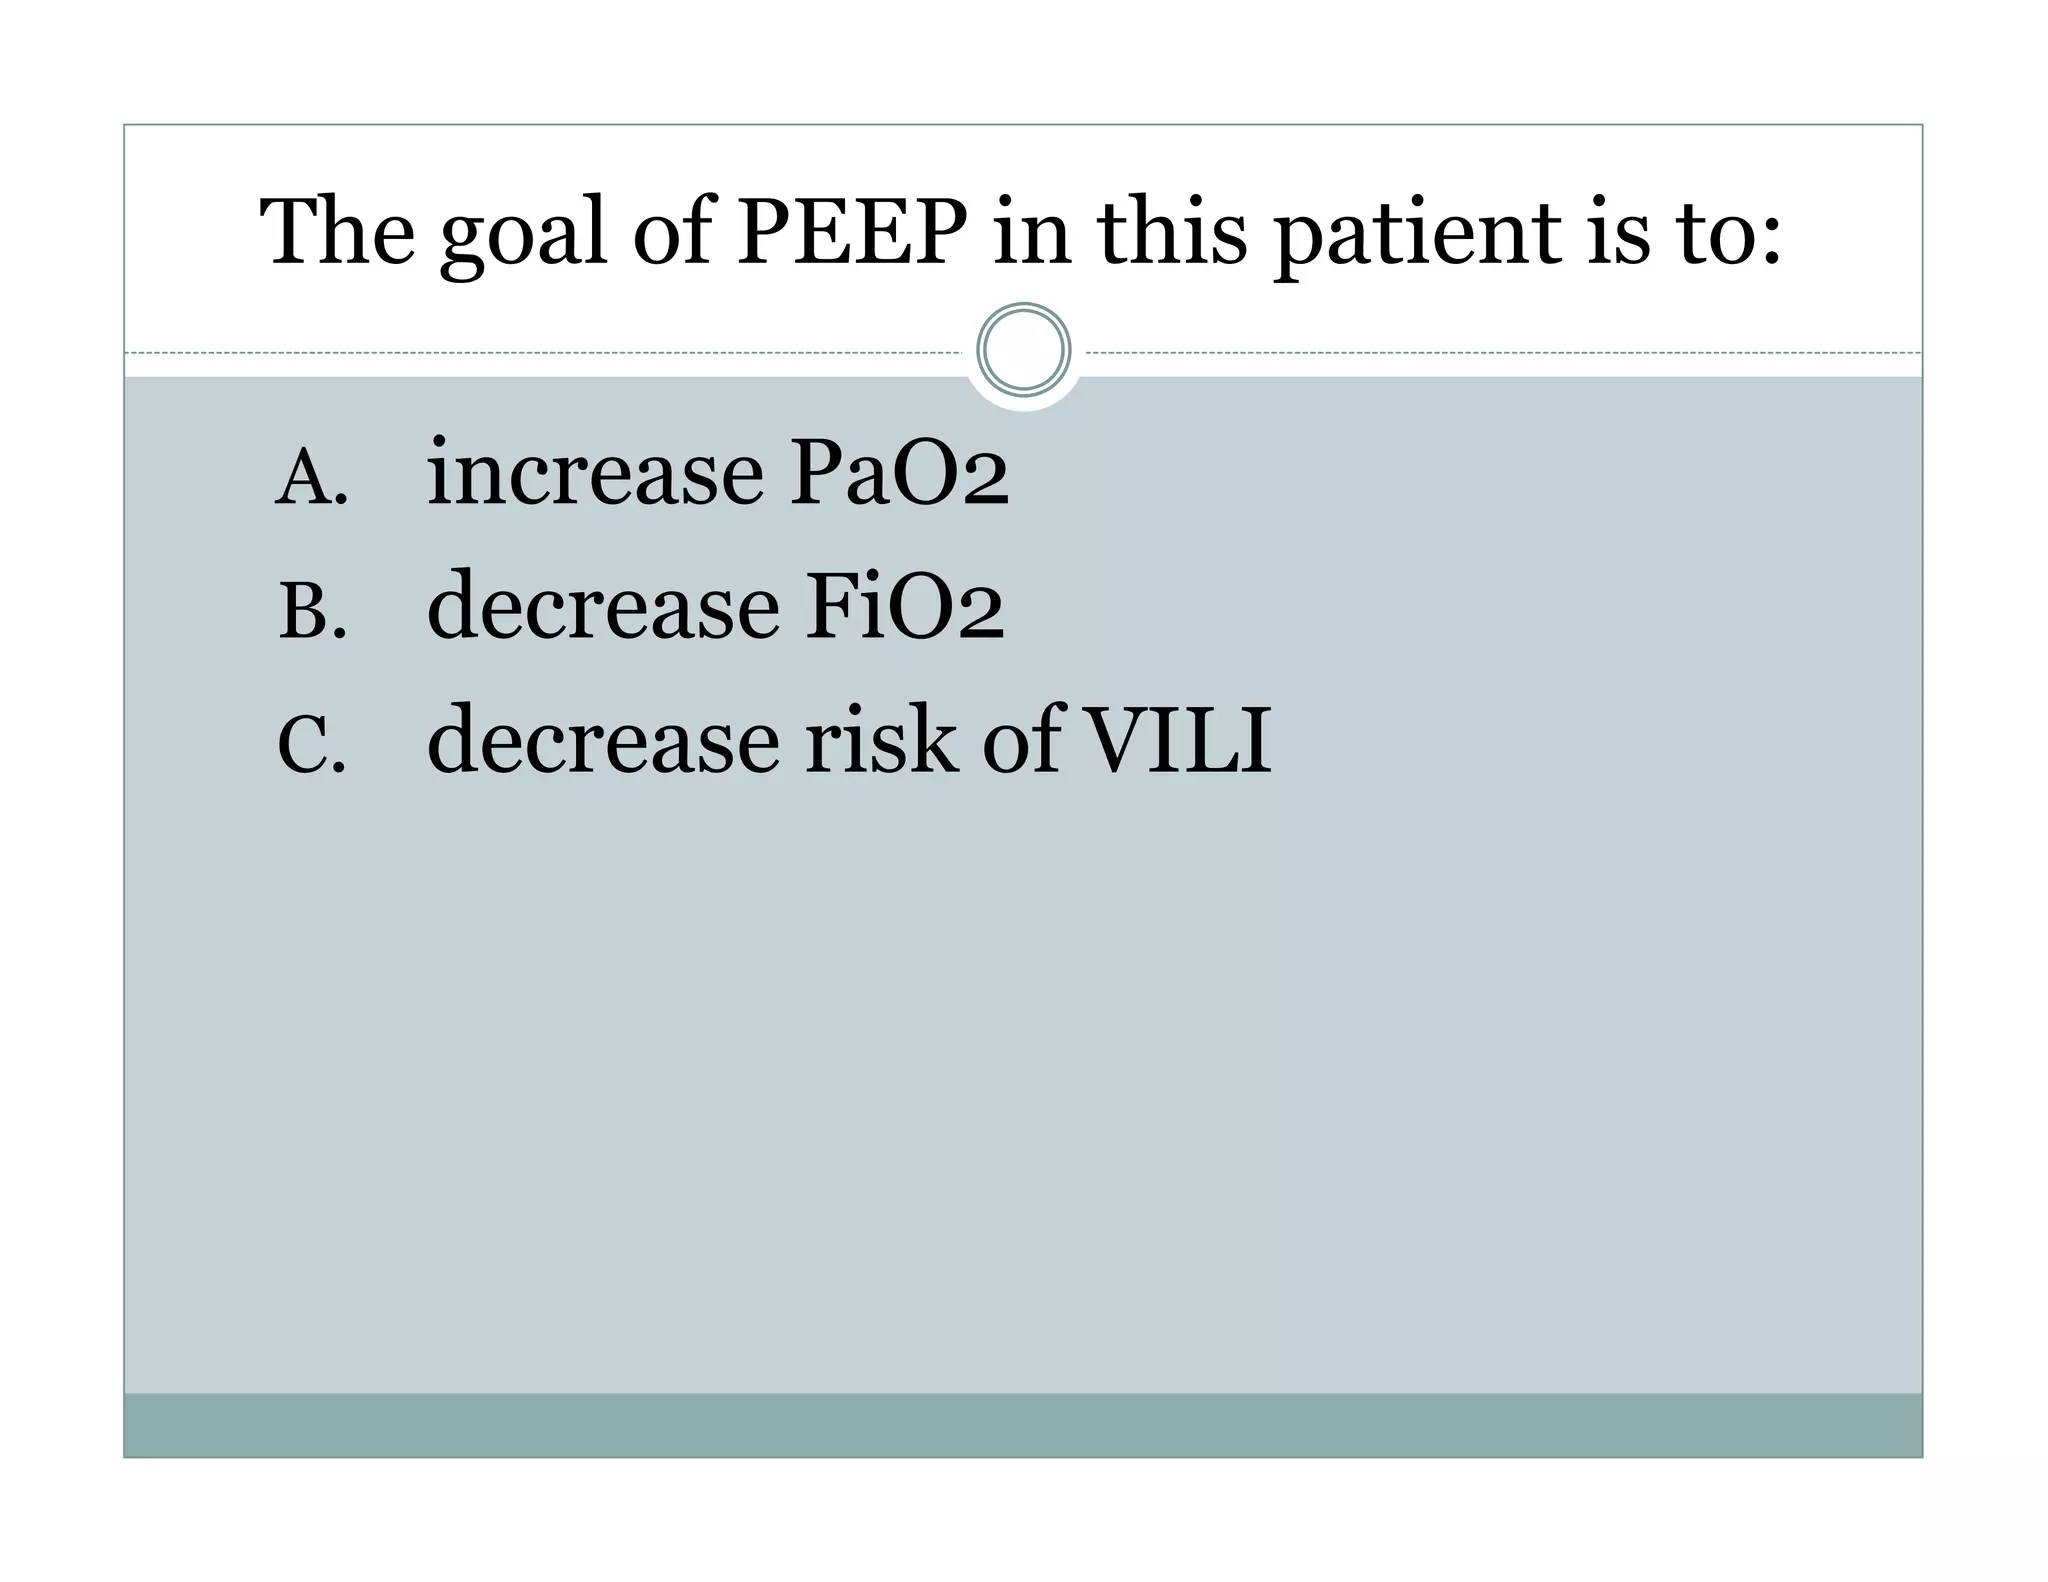Click the dark teal footer bar
The width and height of the screenshot is (2048, 1582).
pyautogui.click(x=1023, y=1425)
